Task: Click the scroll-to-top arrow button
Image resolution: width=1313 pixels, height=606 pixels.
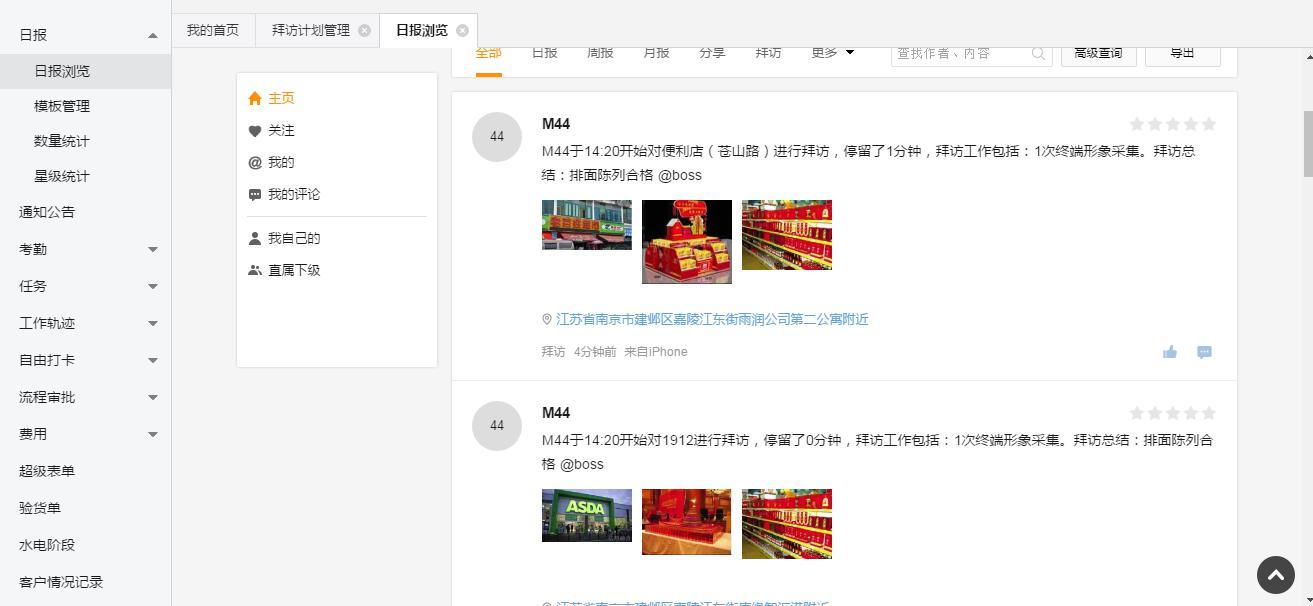Action: coord(1275,575)
